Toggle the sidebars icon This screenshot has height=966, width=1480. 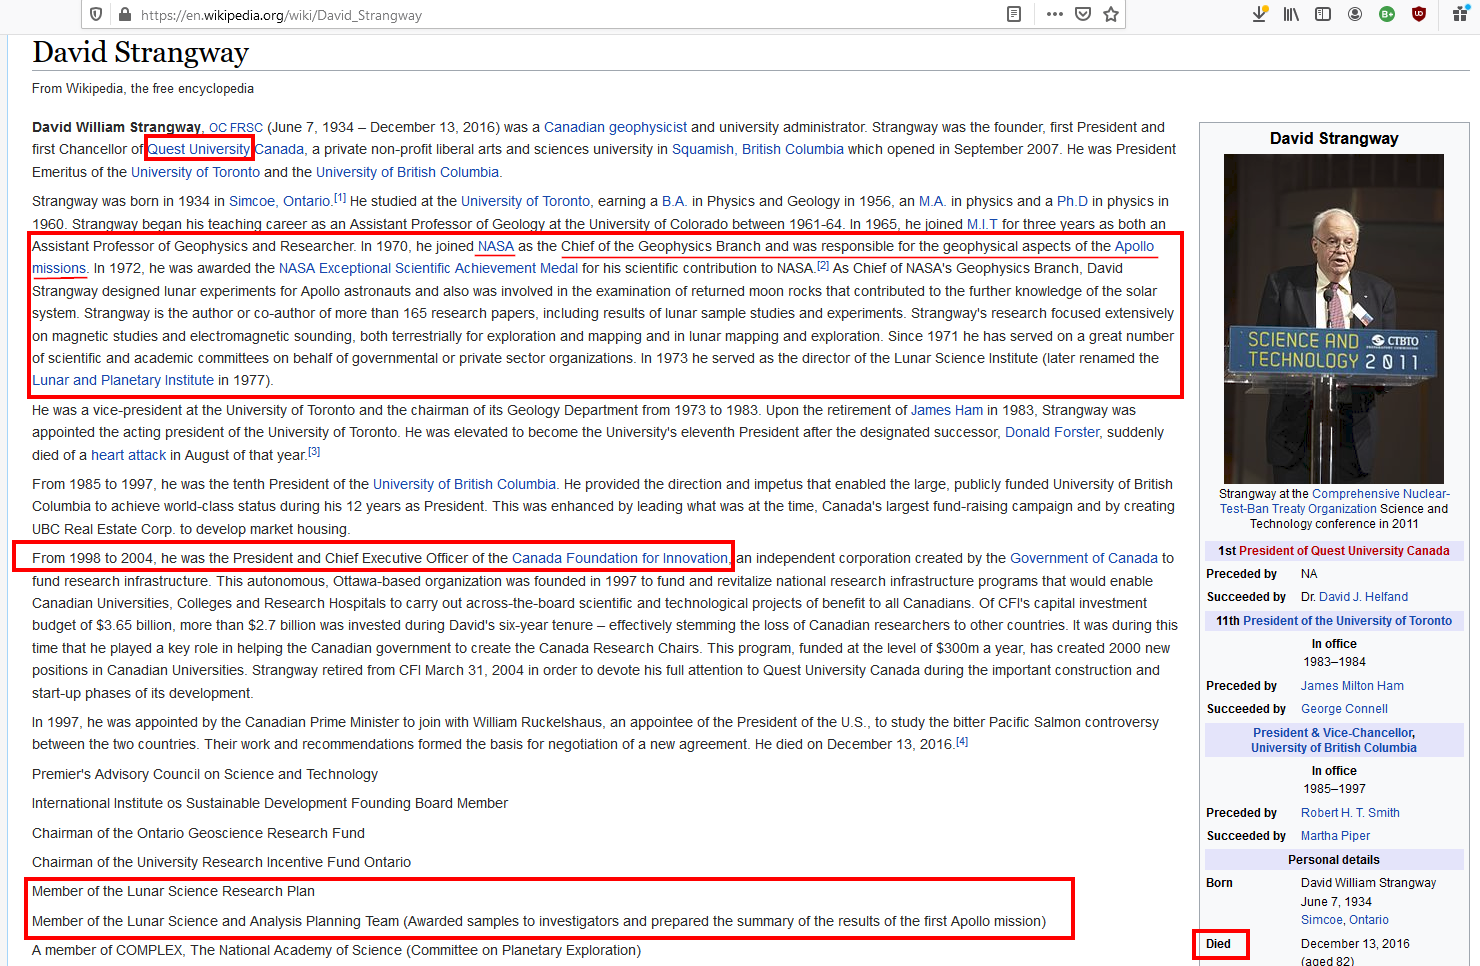pyautogui.click(x=1323, y=14)
